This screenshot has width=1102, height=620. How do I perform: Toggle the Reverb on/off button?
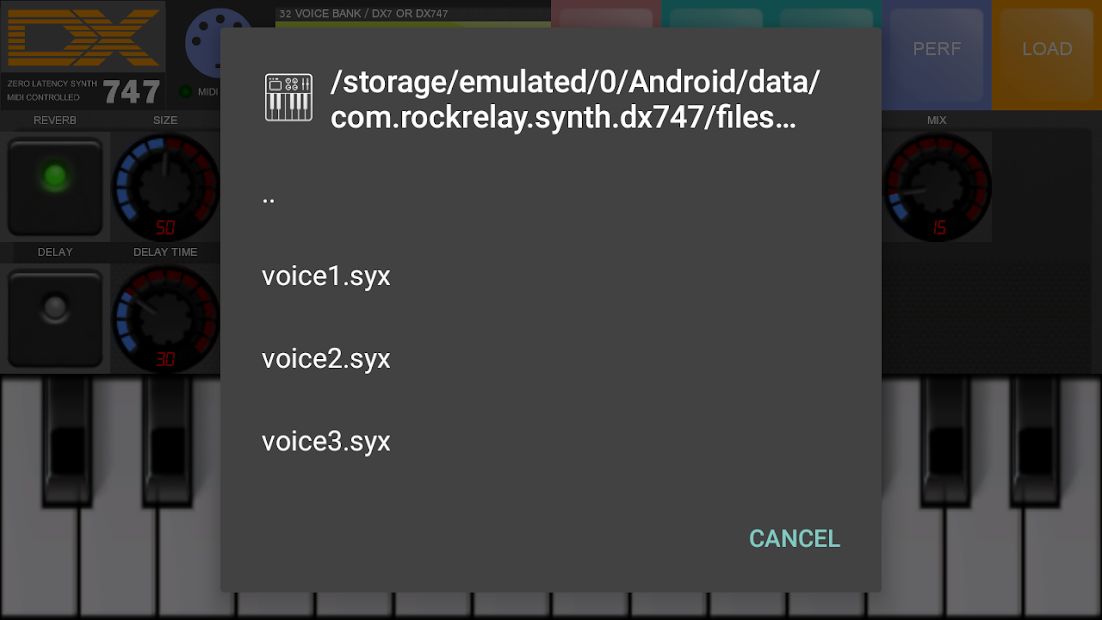[55, 187]
